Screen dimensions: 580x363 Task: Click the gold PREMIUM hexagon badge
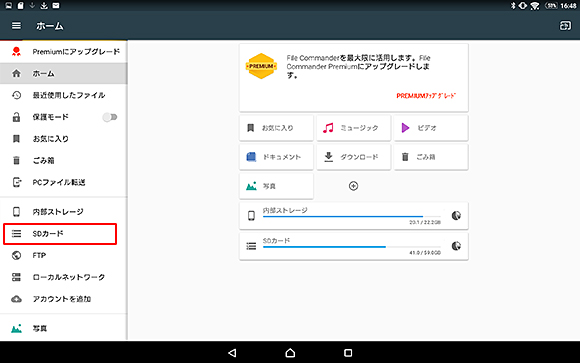(x=261, y=66)
